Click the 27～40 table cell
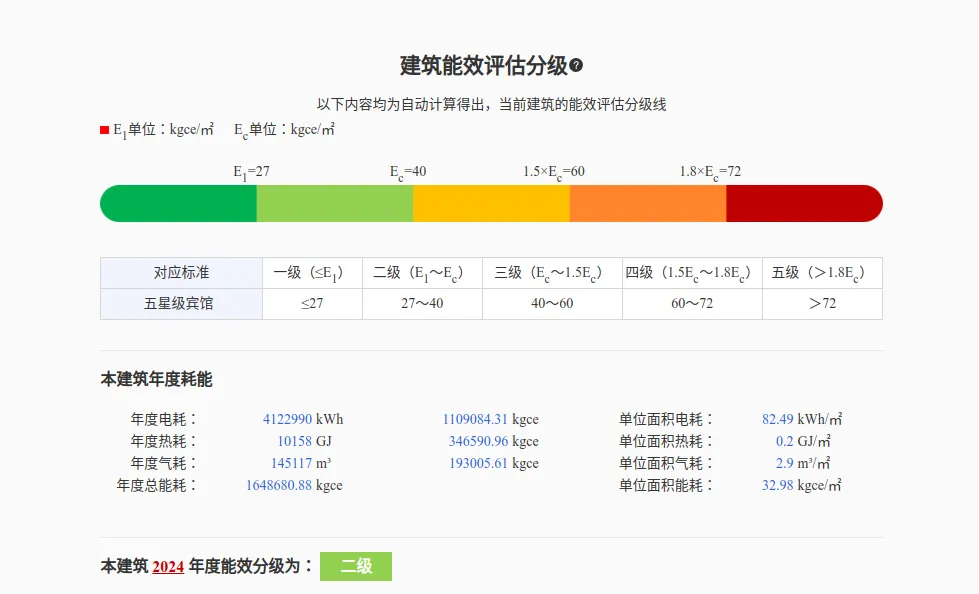979x594 pixels. click(x=422, y=303)
